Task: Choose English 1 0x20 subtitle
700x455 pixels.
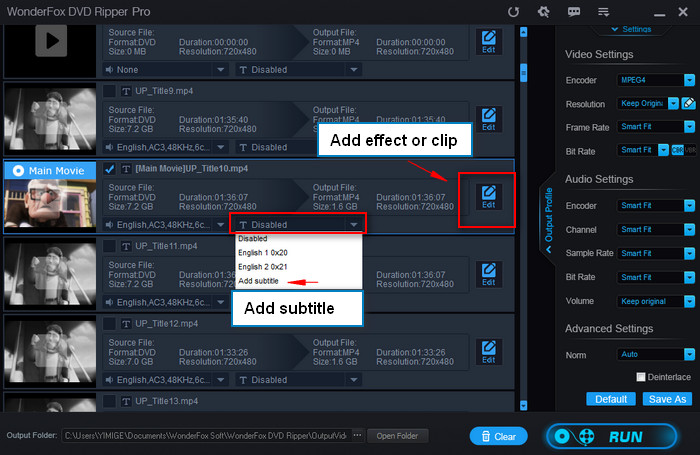Action: tap(298, 253)
